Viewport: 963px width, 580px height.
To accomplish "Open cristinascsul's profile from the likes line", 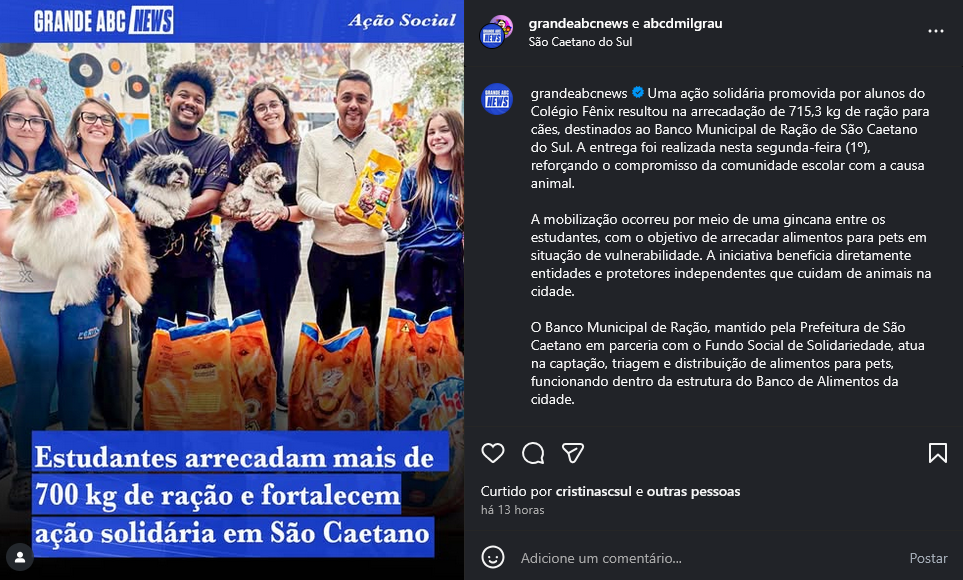I will point(593,492).
